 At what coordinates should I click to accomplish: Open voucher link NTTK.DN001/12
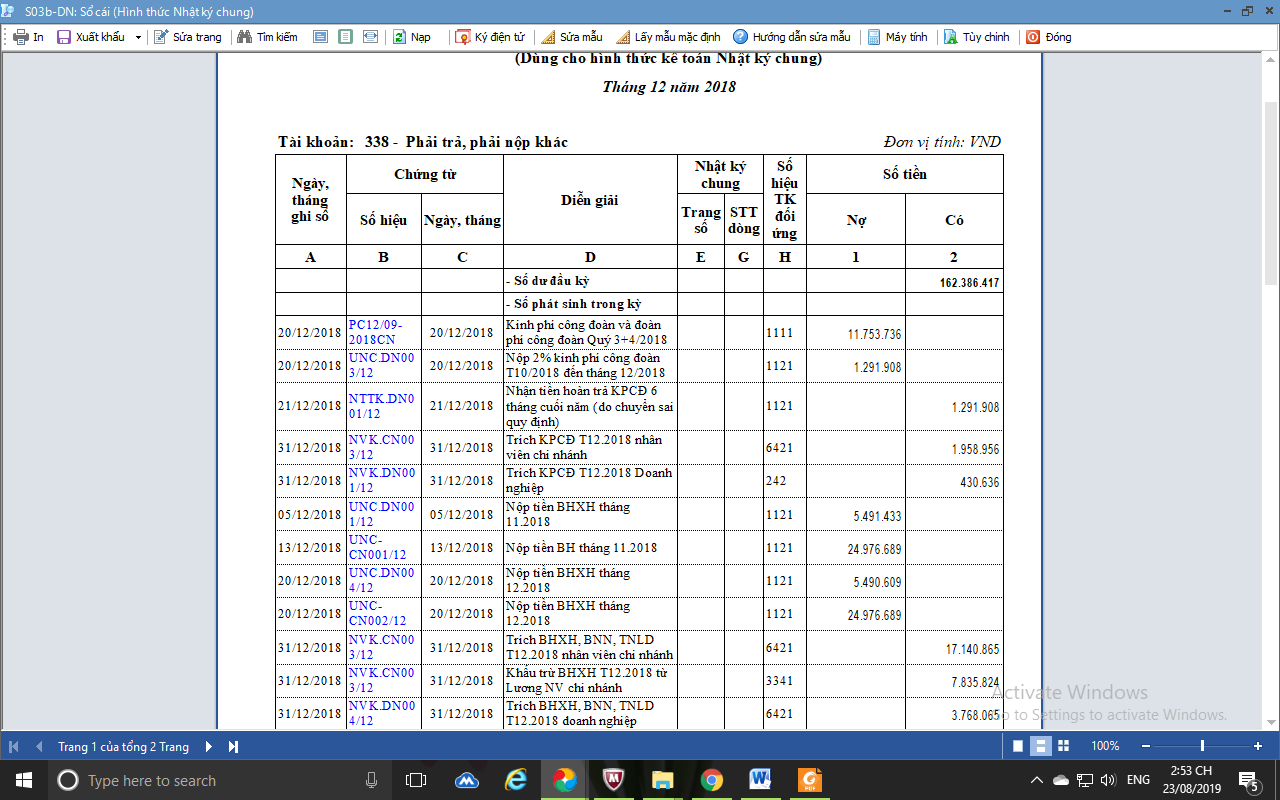pyautogui.click(x=380, y=406)
